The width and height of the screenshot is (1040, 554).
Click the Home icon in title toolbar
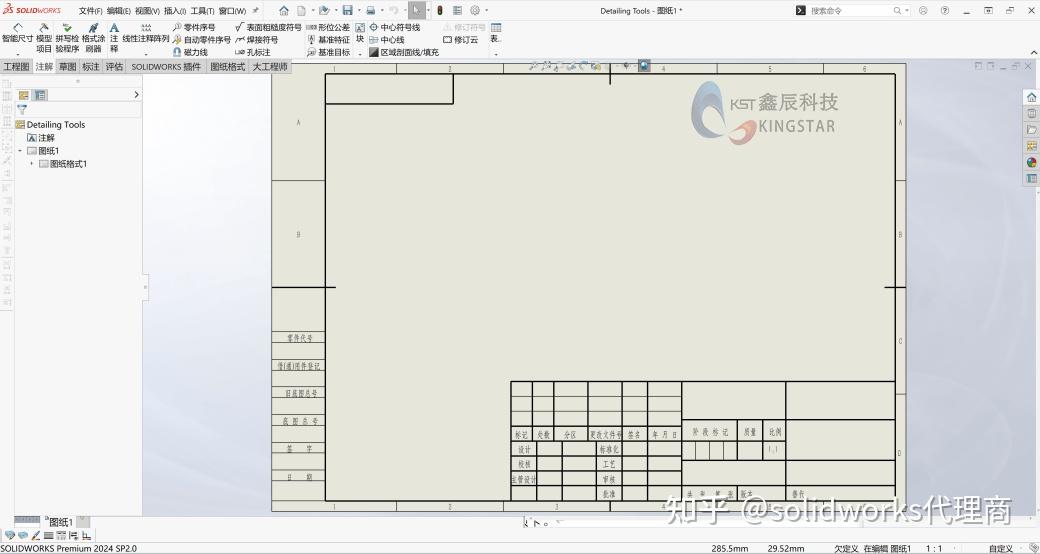pos(284,11)
